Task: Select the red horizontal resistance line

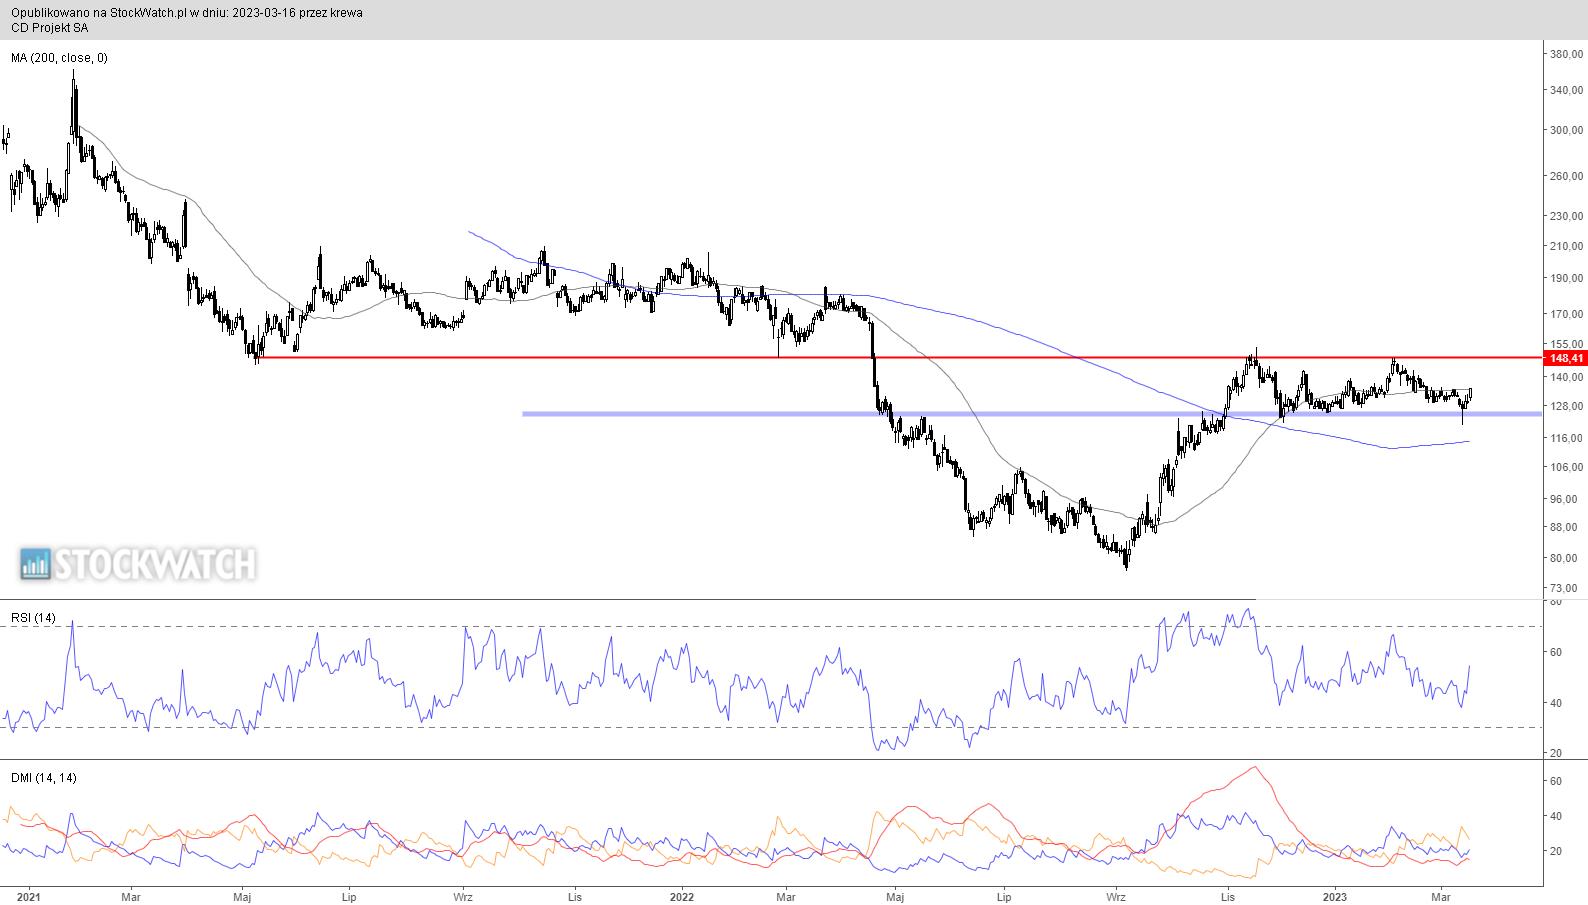Action: coord(900,357)
